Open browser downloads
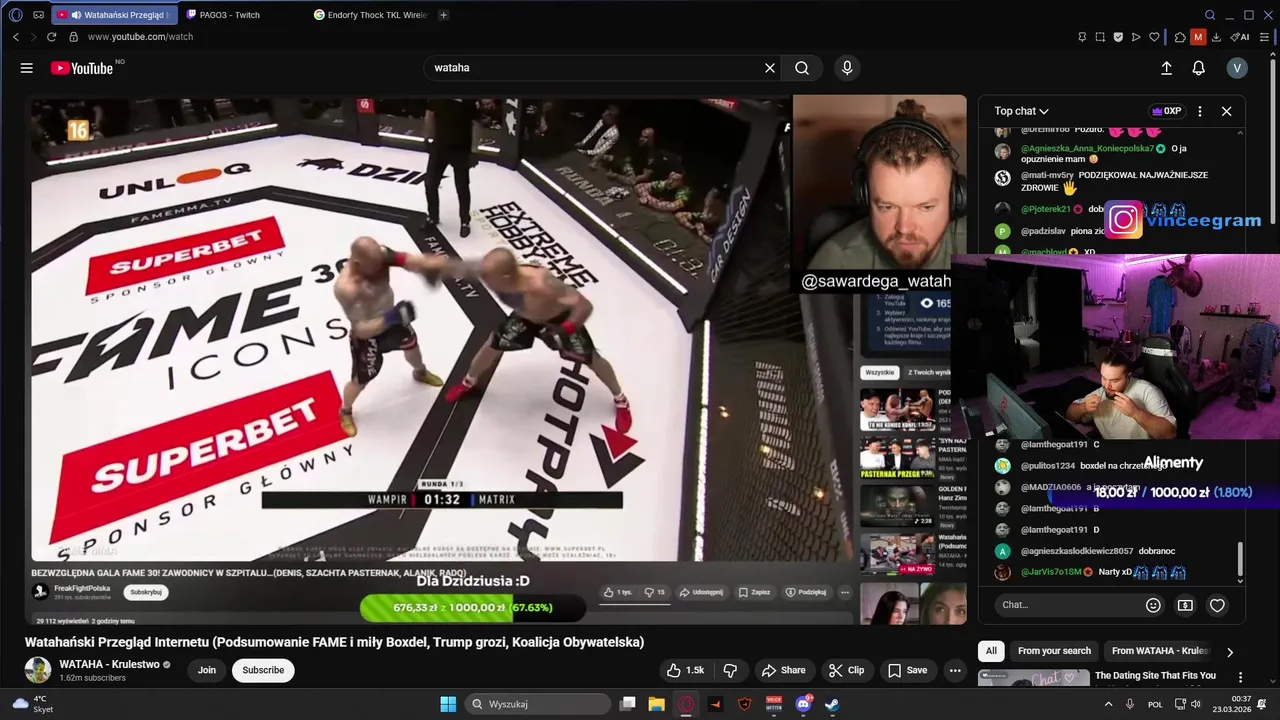Viewport: 1280px width, 720px height. coord(1216,37)
